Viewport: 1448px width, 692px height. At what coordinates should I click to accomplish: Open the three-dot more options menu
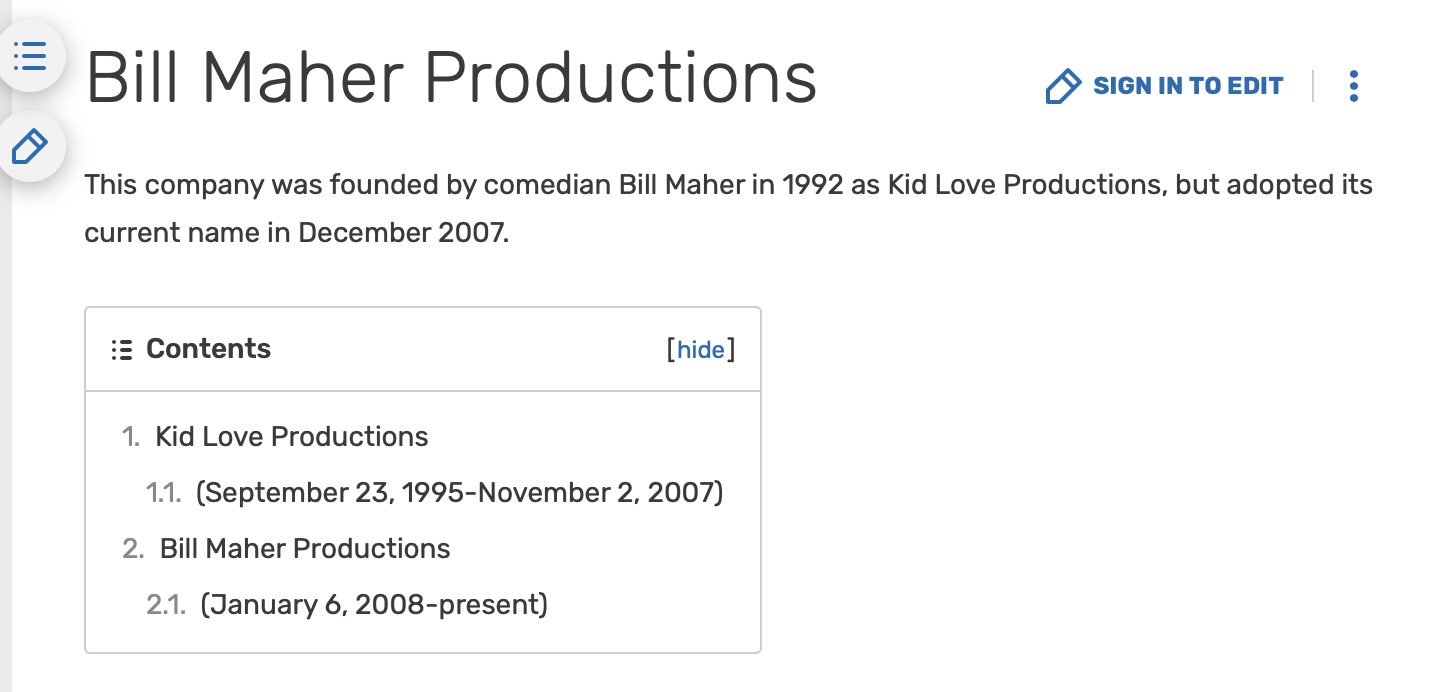click(1354, 86)
